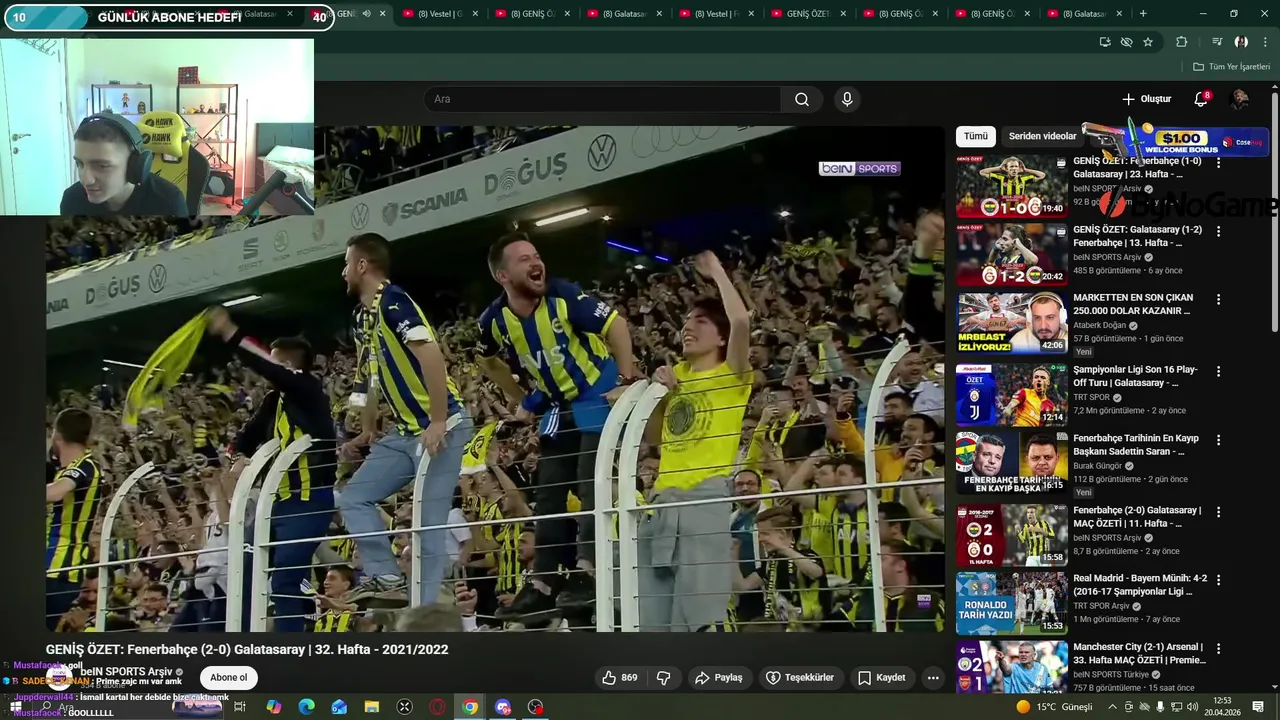The width and height of the screenshot is (1280, 720).
Task: Open the YouTube notifications bell
Action: point(1201,99)
